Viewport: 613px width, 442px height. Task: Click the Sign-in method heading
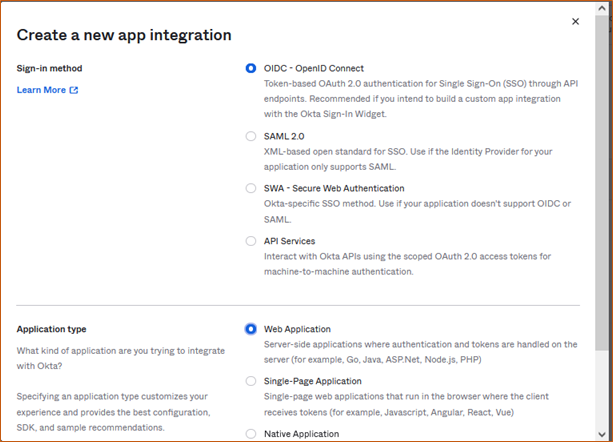[x=49, y=68]
